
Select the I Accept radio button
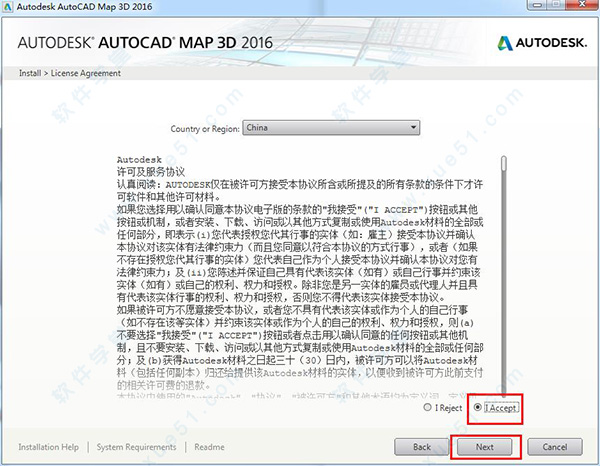click(477, 407)
